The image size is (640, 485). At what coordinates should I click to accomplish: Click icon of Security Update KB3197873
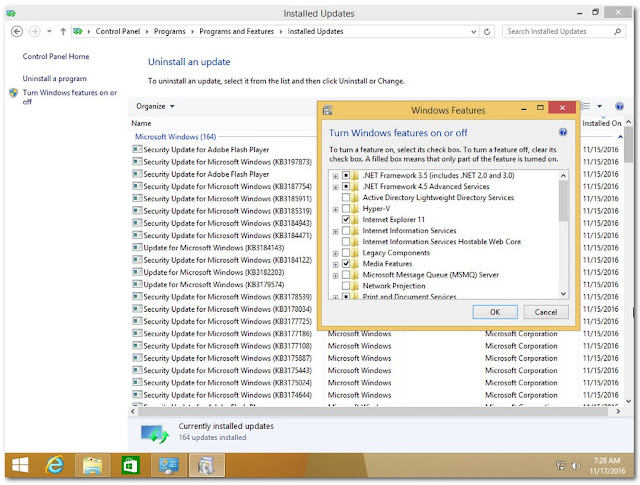137,162
